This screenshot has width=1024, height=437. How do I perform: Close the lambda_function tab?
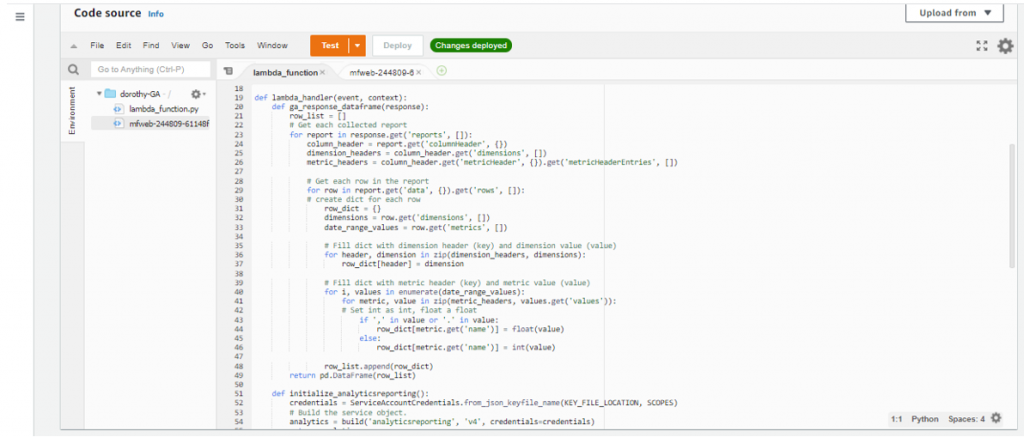tap(323, 73)
